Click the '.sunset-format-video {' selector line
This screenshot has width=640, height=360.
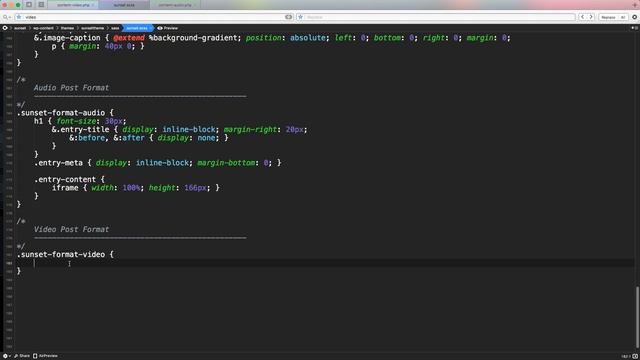point(65,254)
